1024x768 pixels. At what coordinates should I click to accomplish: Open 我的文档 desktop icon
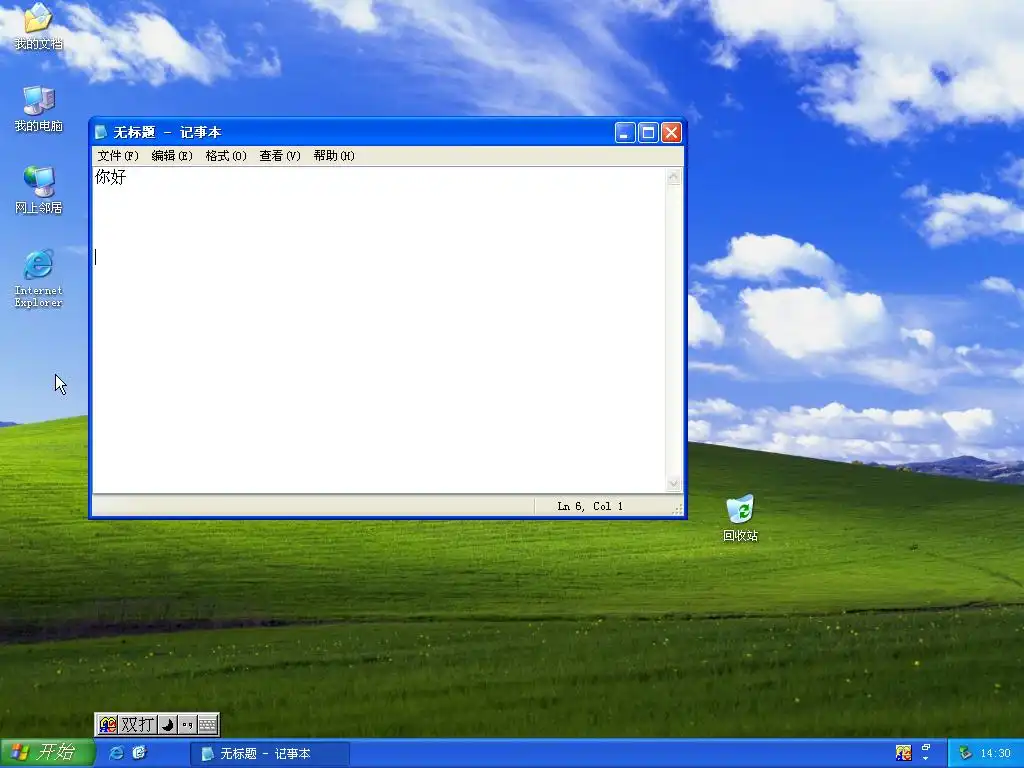click(38, 26)
